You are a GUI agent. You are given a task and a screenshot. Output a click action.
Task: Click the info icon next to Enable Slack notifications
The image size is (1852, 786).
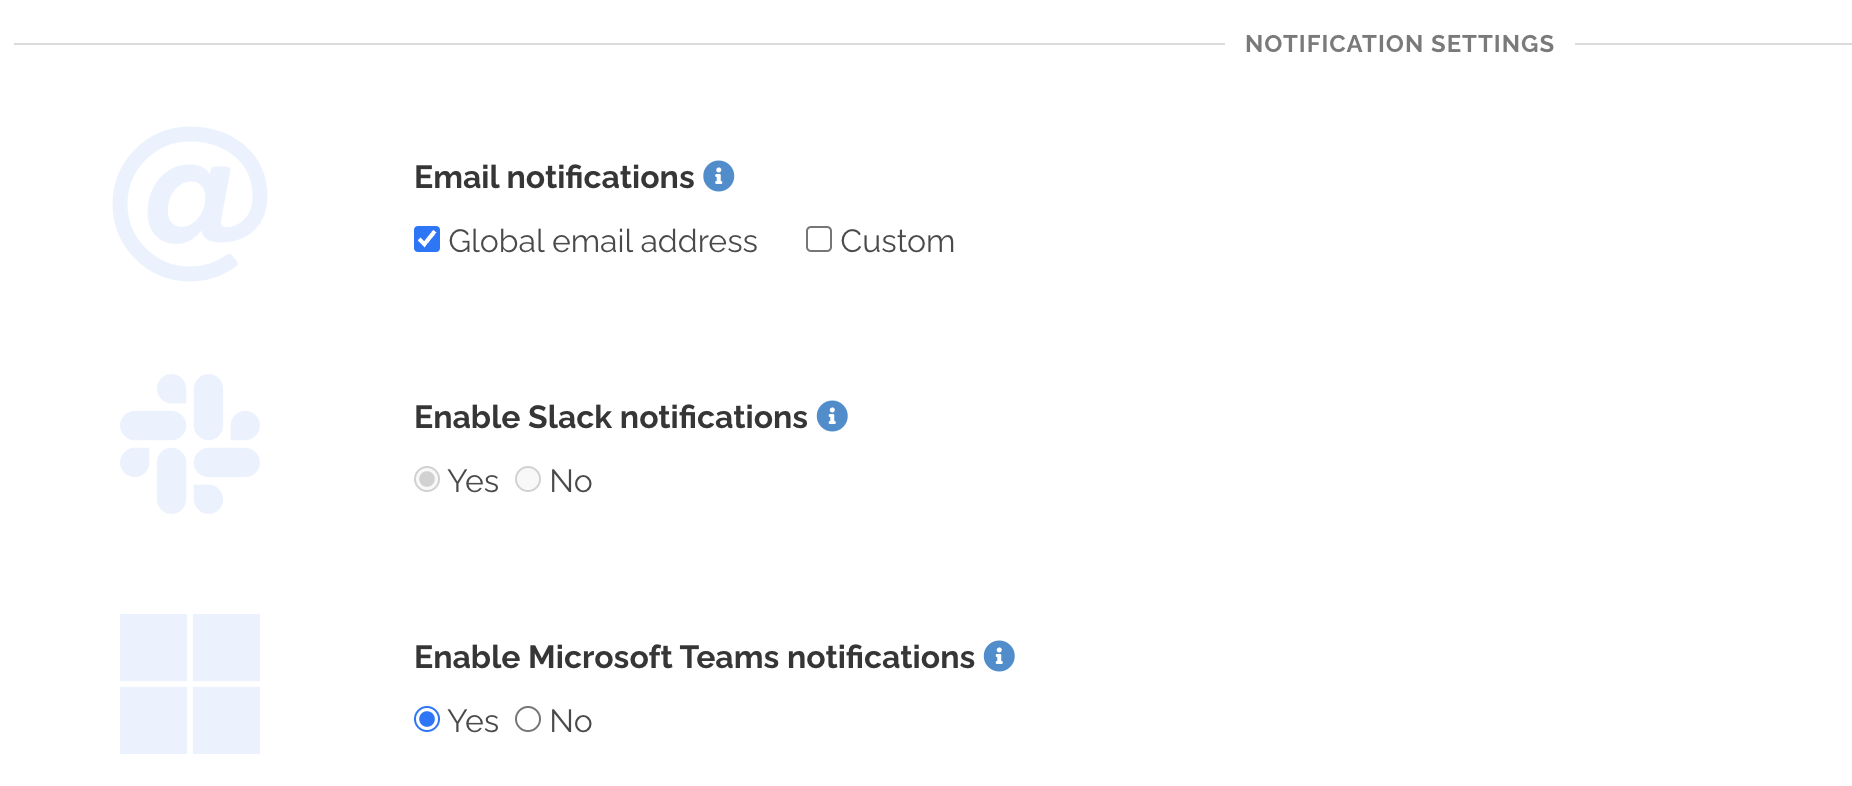(x=833, y=415)
